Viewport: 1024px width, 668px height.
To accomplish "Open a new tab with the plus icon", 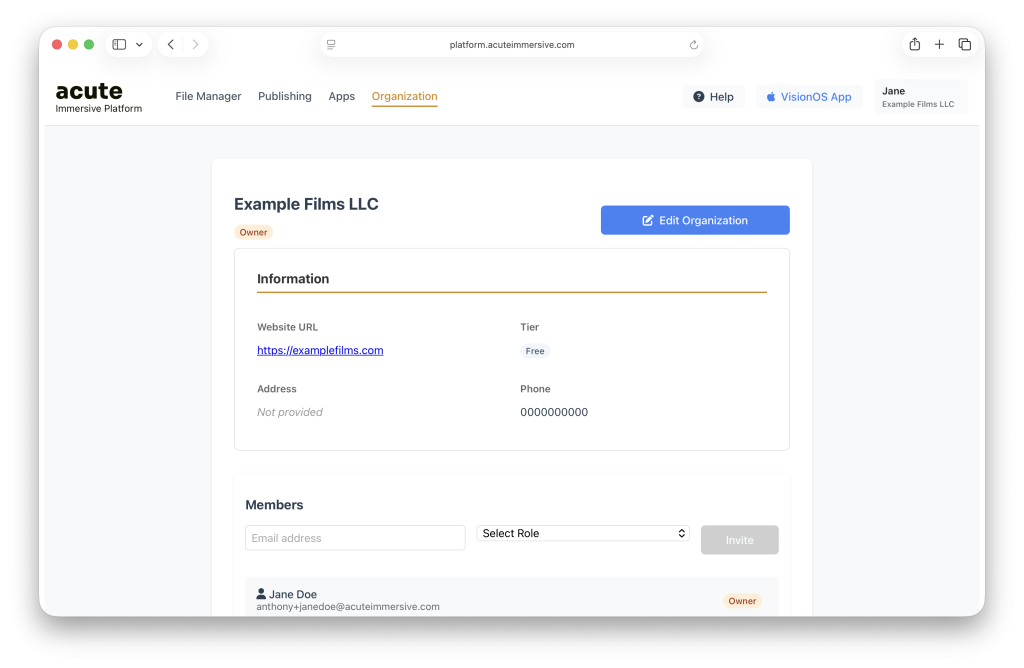I will [x=939, y=44].
